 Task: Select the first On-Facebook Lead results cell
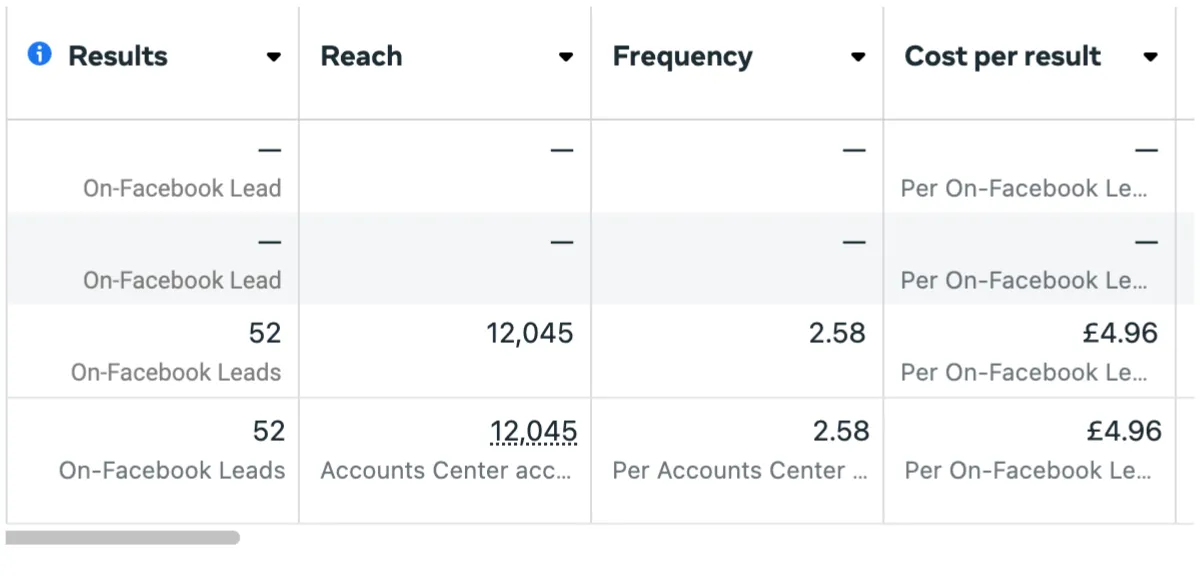point(152,166)
